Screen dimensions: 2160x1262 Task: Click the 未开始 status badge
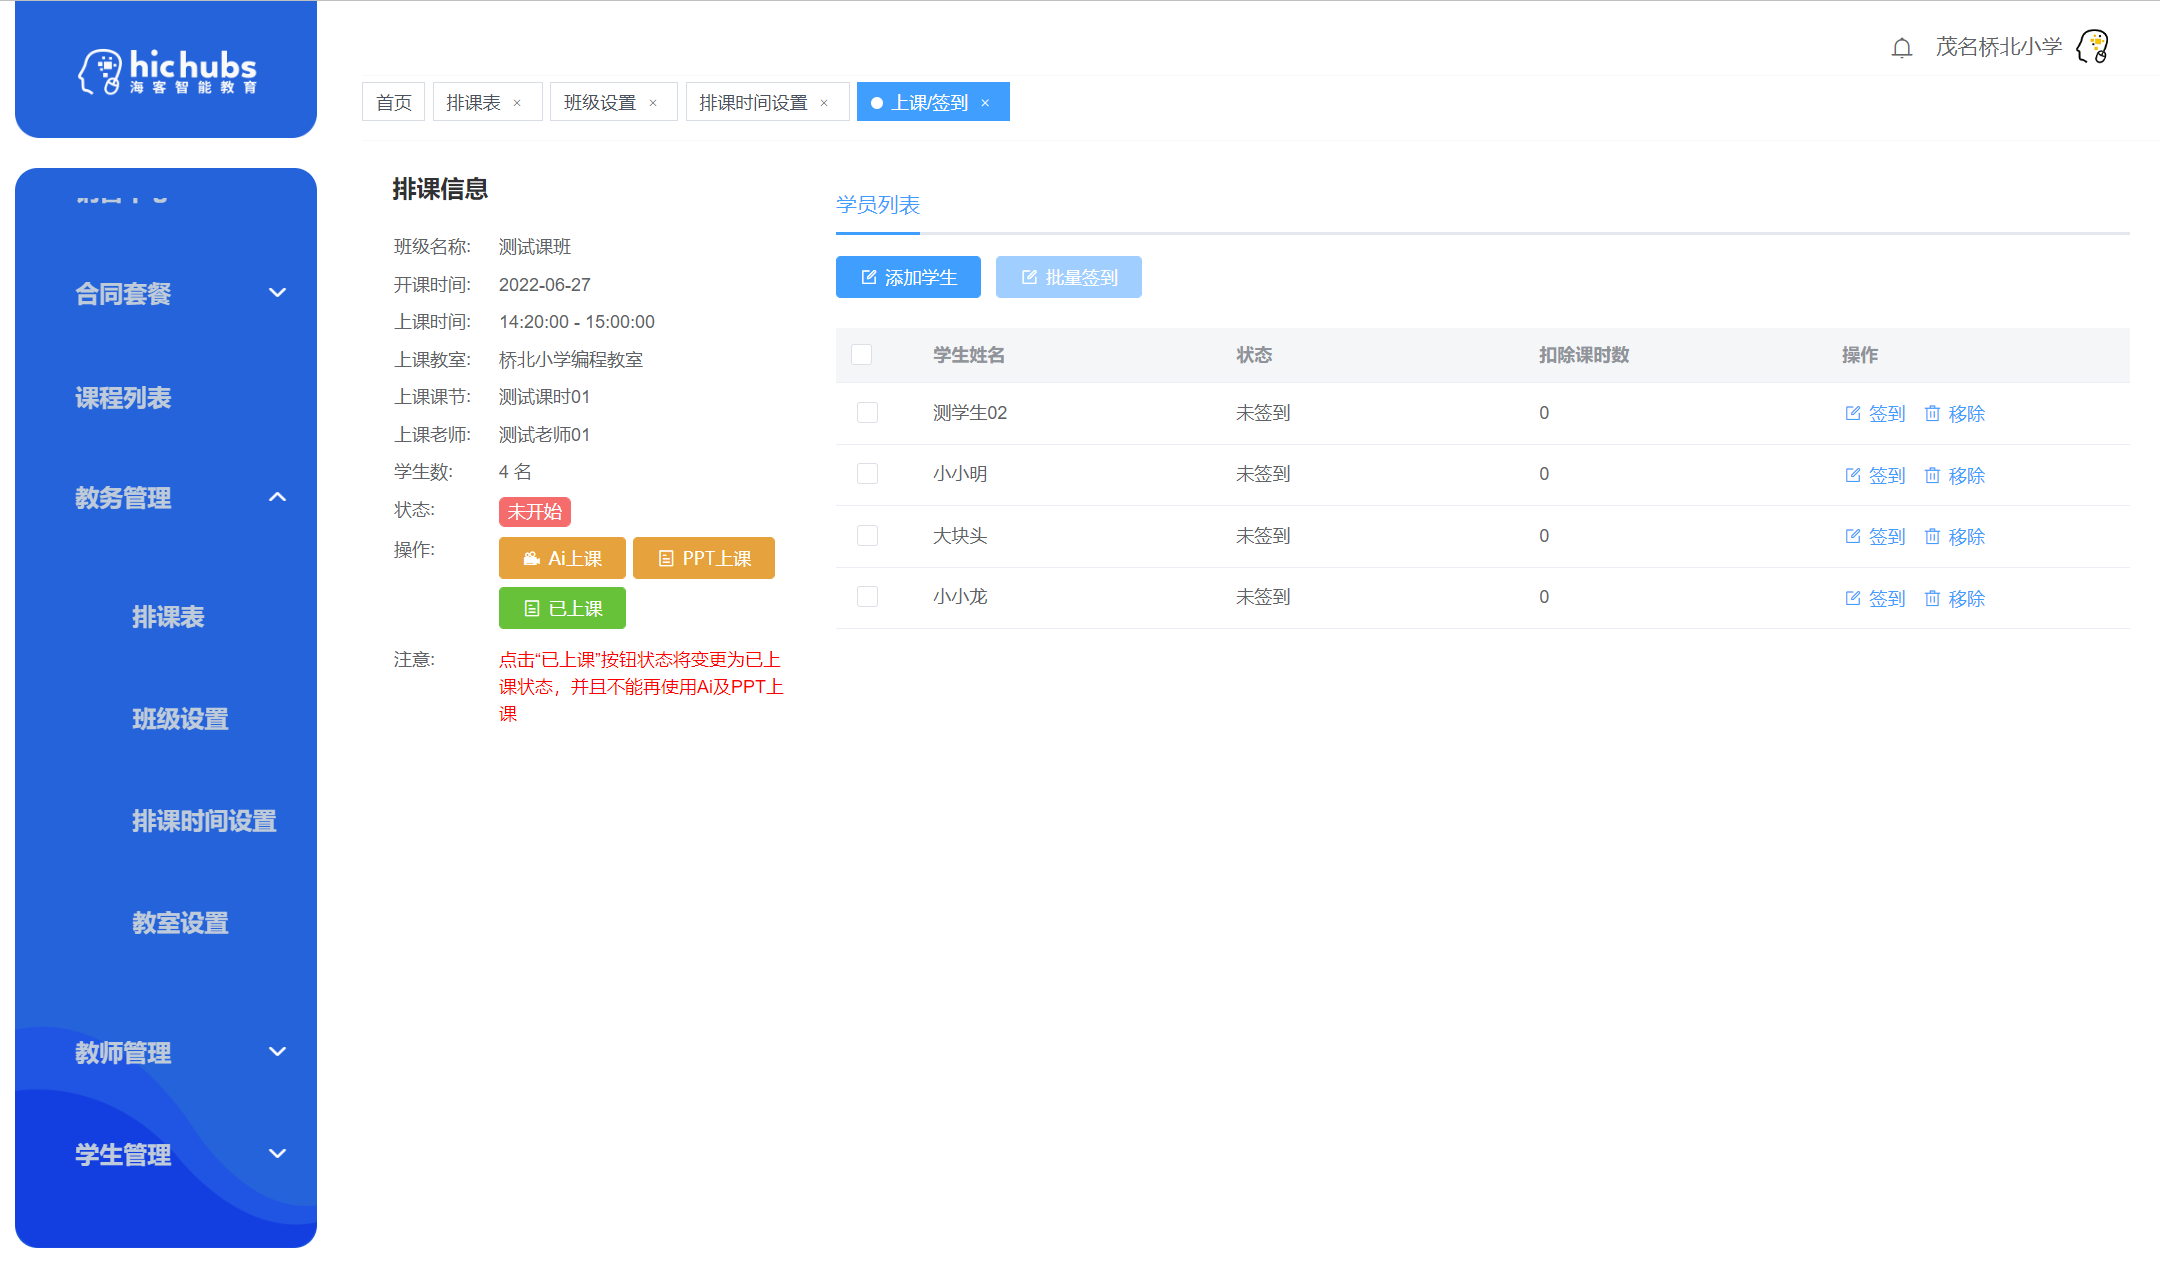click(534, 511)
